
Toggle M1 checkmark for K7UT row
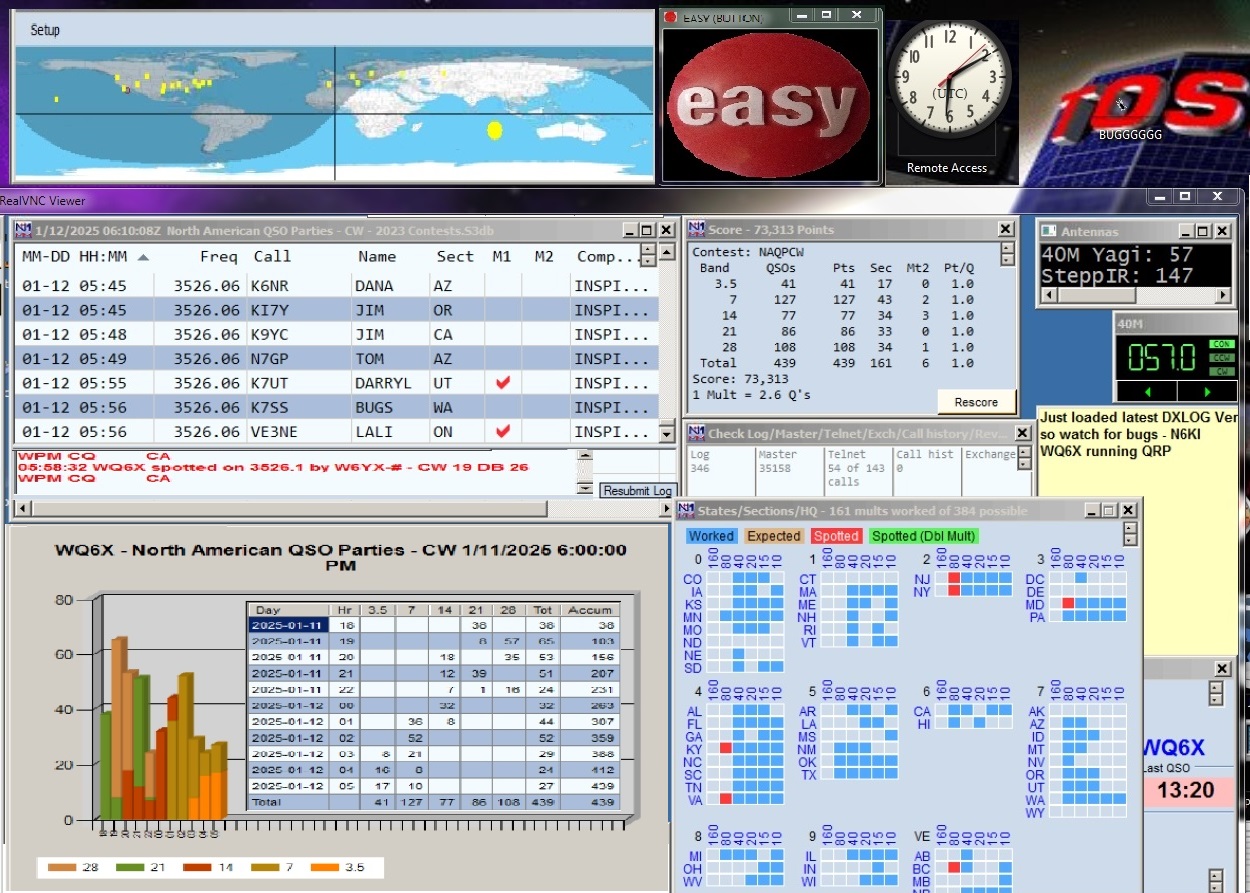503,383
